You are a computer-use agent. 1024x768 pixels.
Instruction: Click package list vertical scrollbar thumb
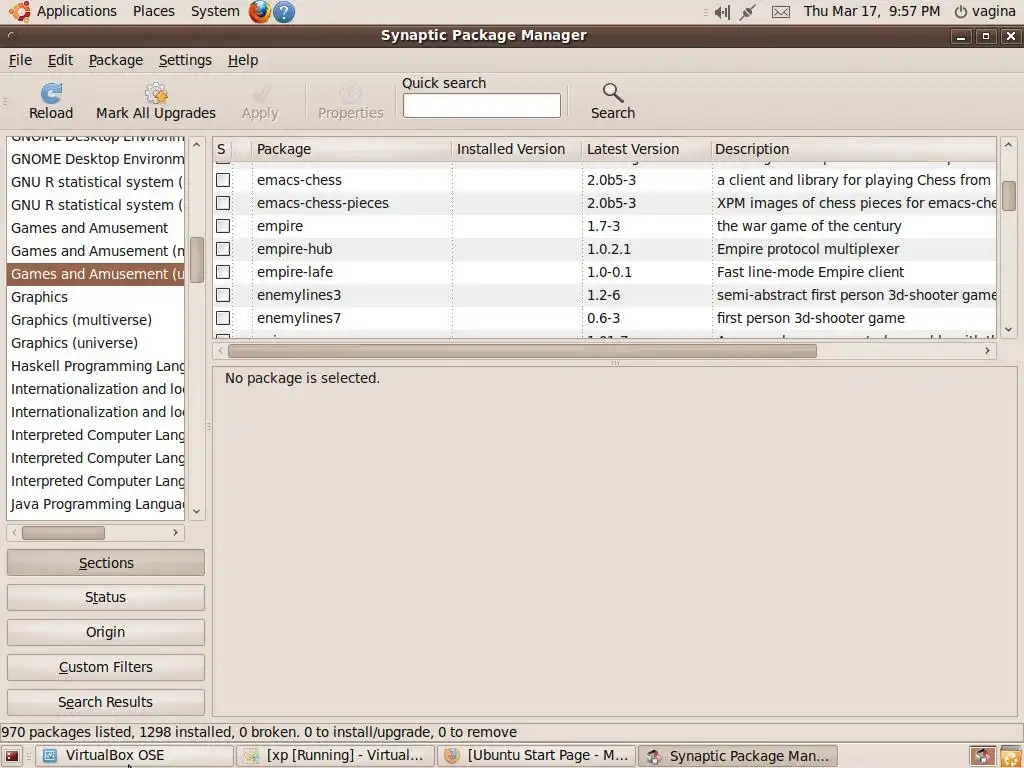[x=1008, y=197]
